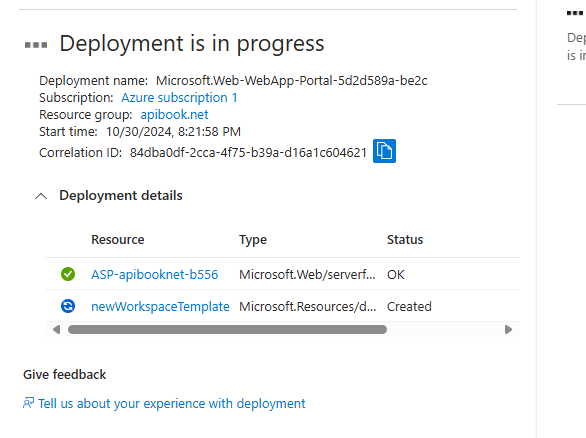Image resolution: width=586 pixels, height=438 pixels.
Task: Click the Microsoft.Web/serverf... type cell
Action: [307, 275]
